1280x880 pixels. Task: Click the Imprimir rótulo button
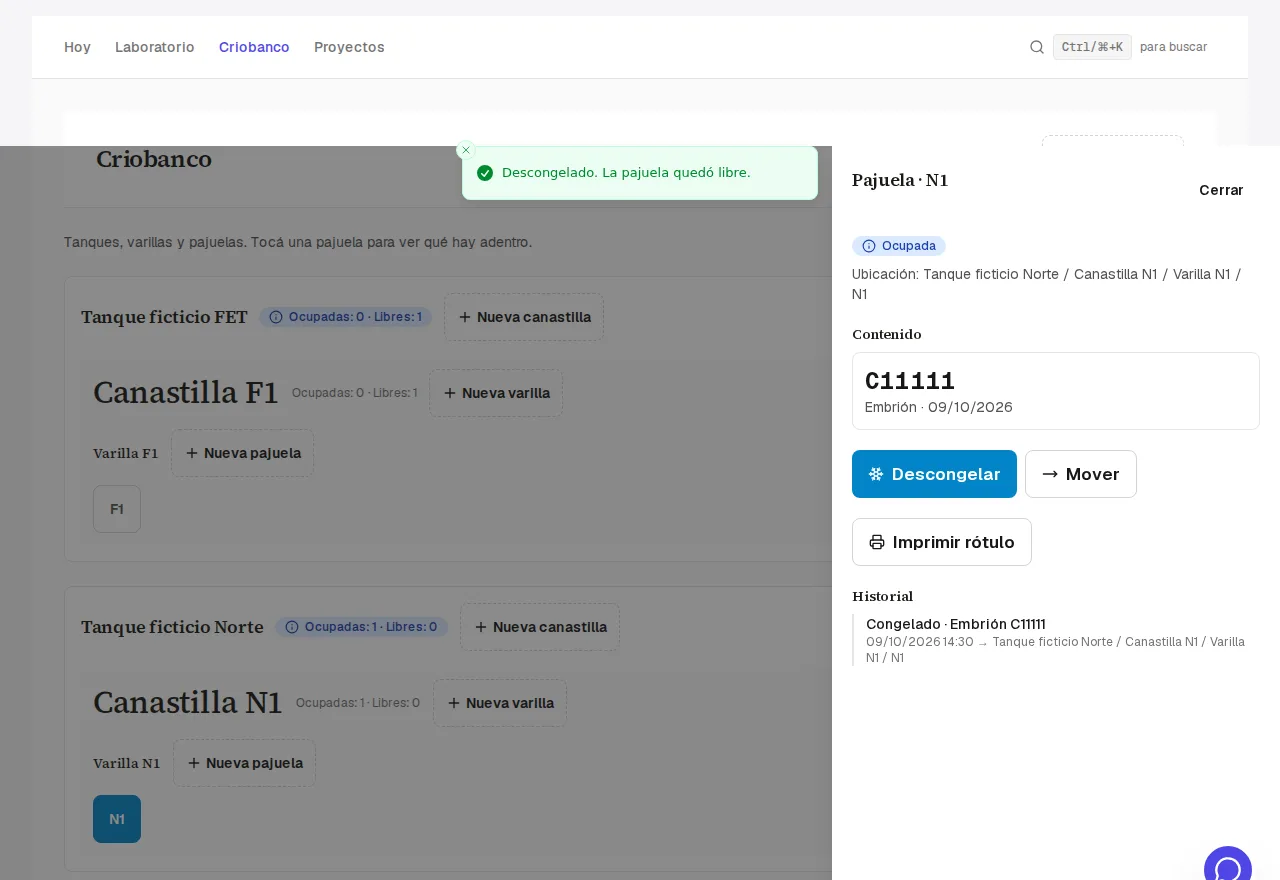pyautogui.click(x=942, y=542)
